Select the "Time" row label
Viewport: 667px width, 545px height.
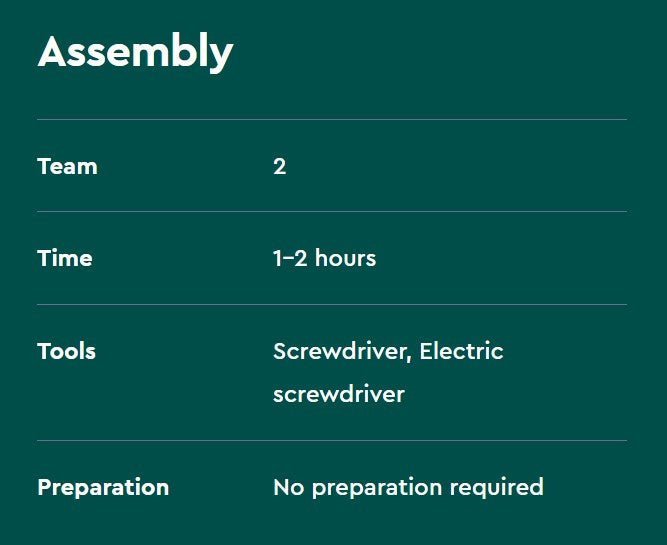(x=65, y=258)
